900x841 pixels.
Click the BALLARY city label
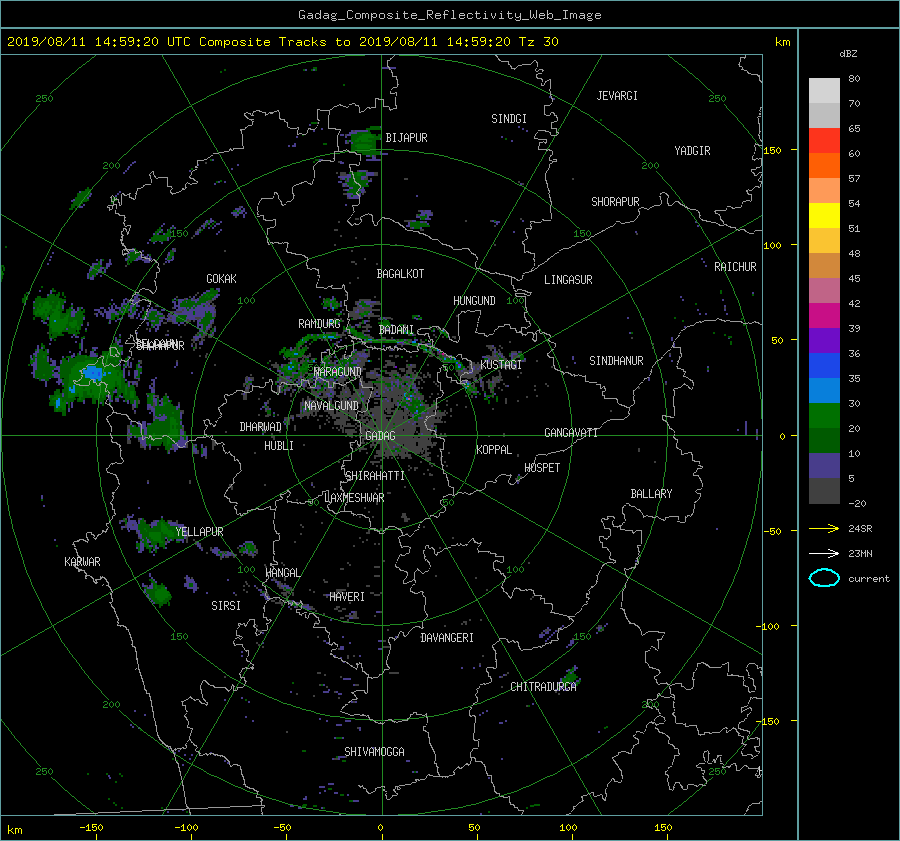click(651, 494)
